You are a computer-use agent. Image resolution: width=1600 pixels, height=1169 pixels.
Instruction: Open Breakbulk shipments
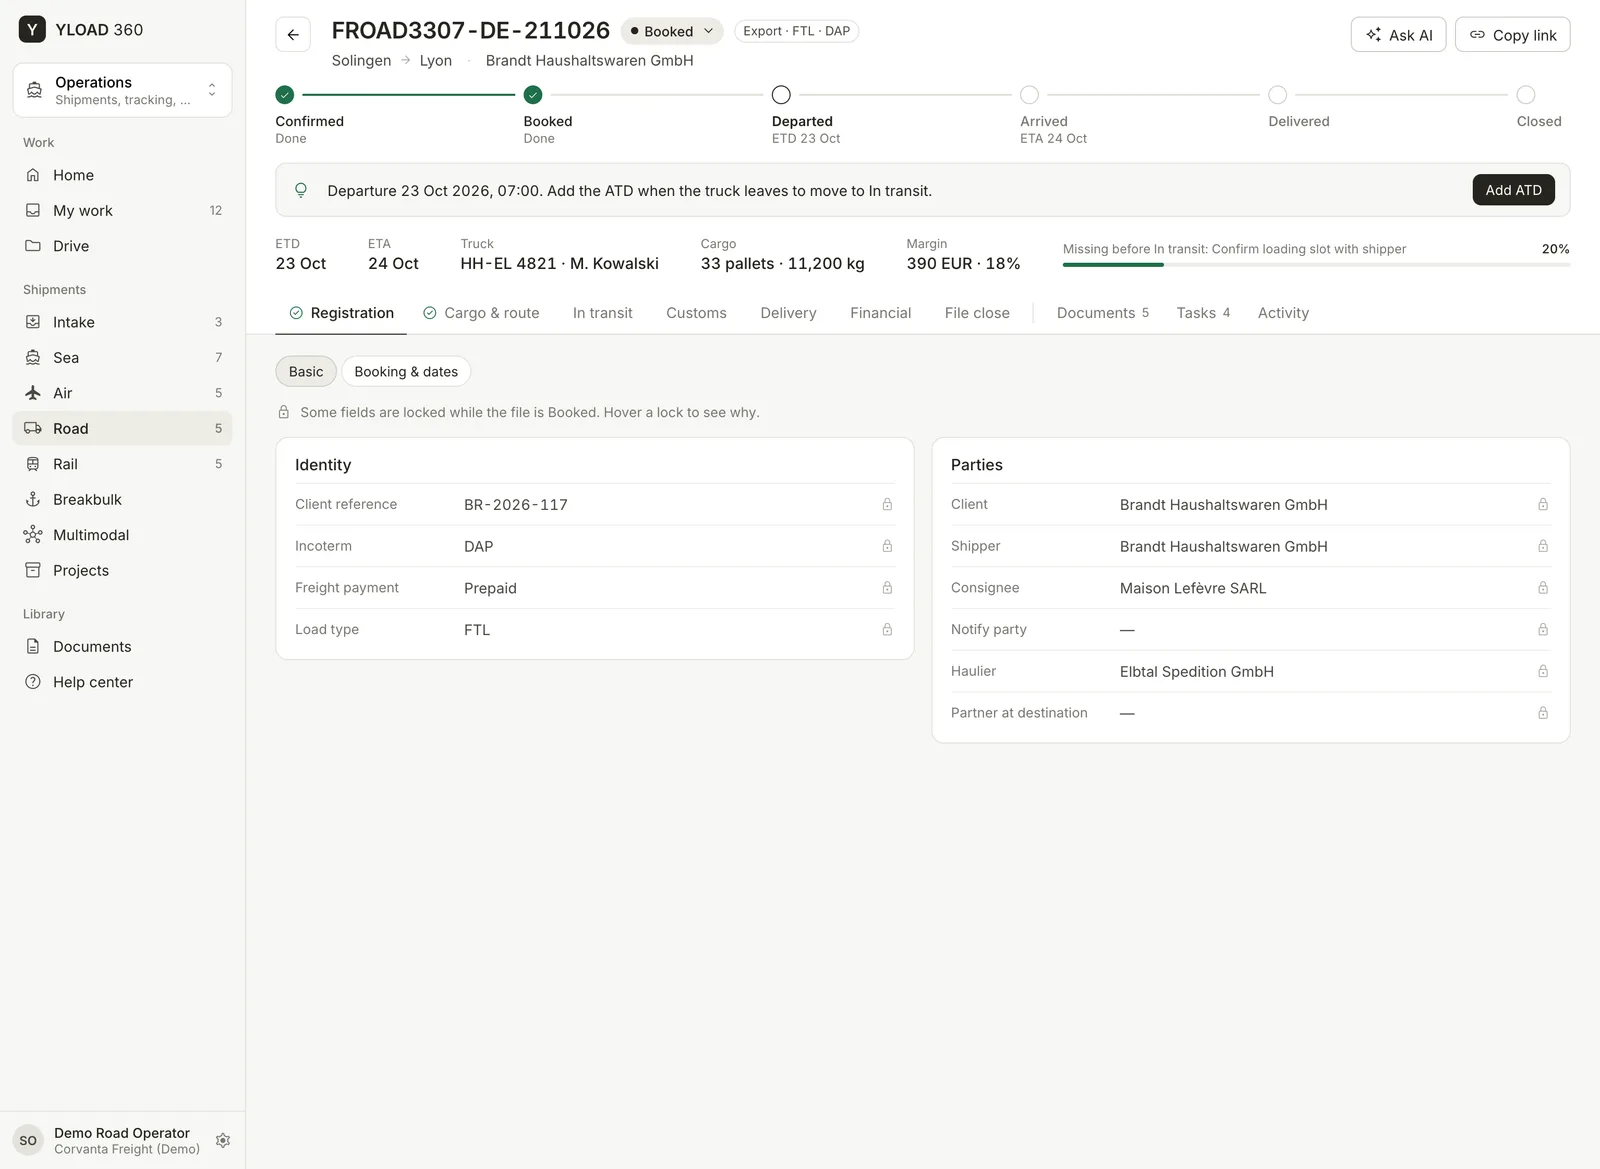click(x=122, y=499)
